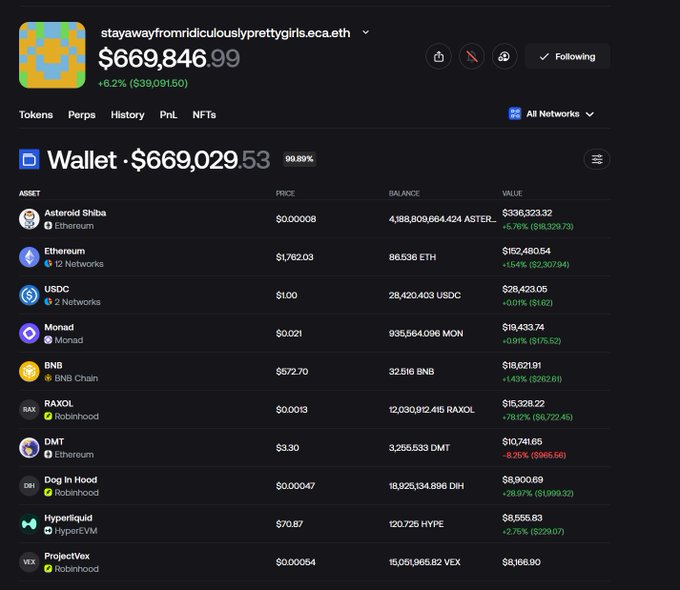Switch to the Perps tab
This screenshot has height=590, width=680.
(82, 115)
